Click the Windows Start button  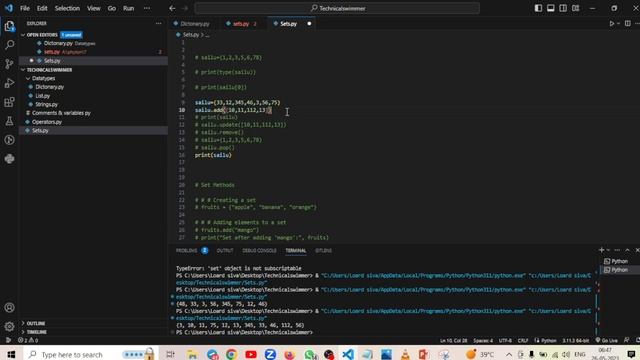11,354
